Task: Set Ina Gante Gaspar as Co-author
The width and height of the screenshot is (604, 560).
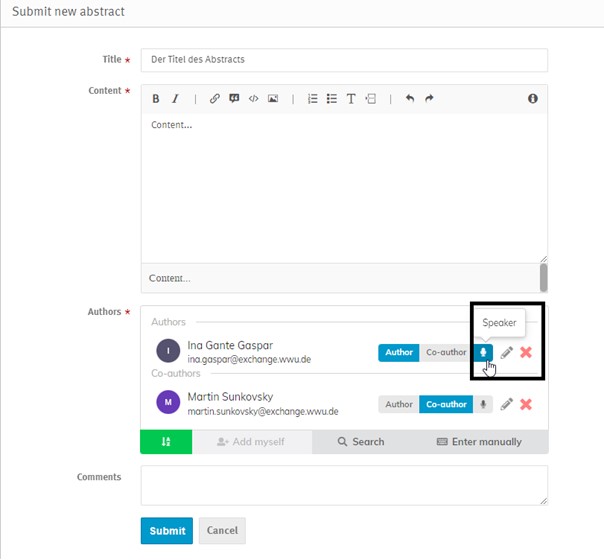Action: click(x=446, y=352)
